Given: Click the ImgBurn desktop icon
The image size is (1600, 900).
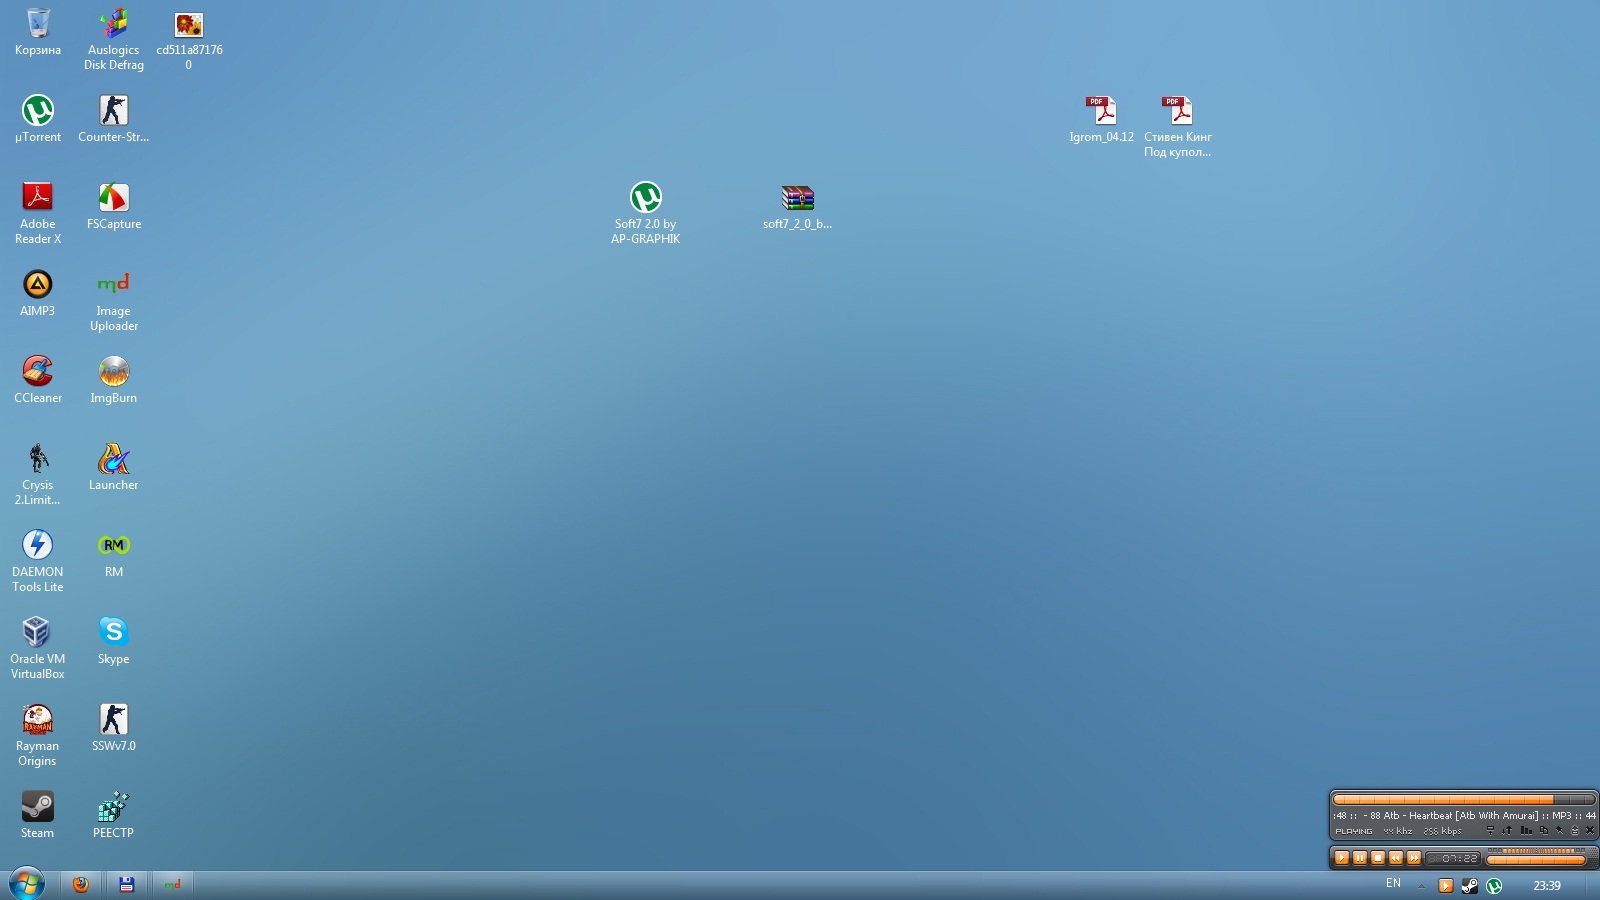Looking at the screenshot, I should 113,372.
